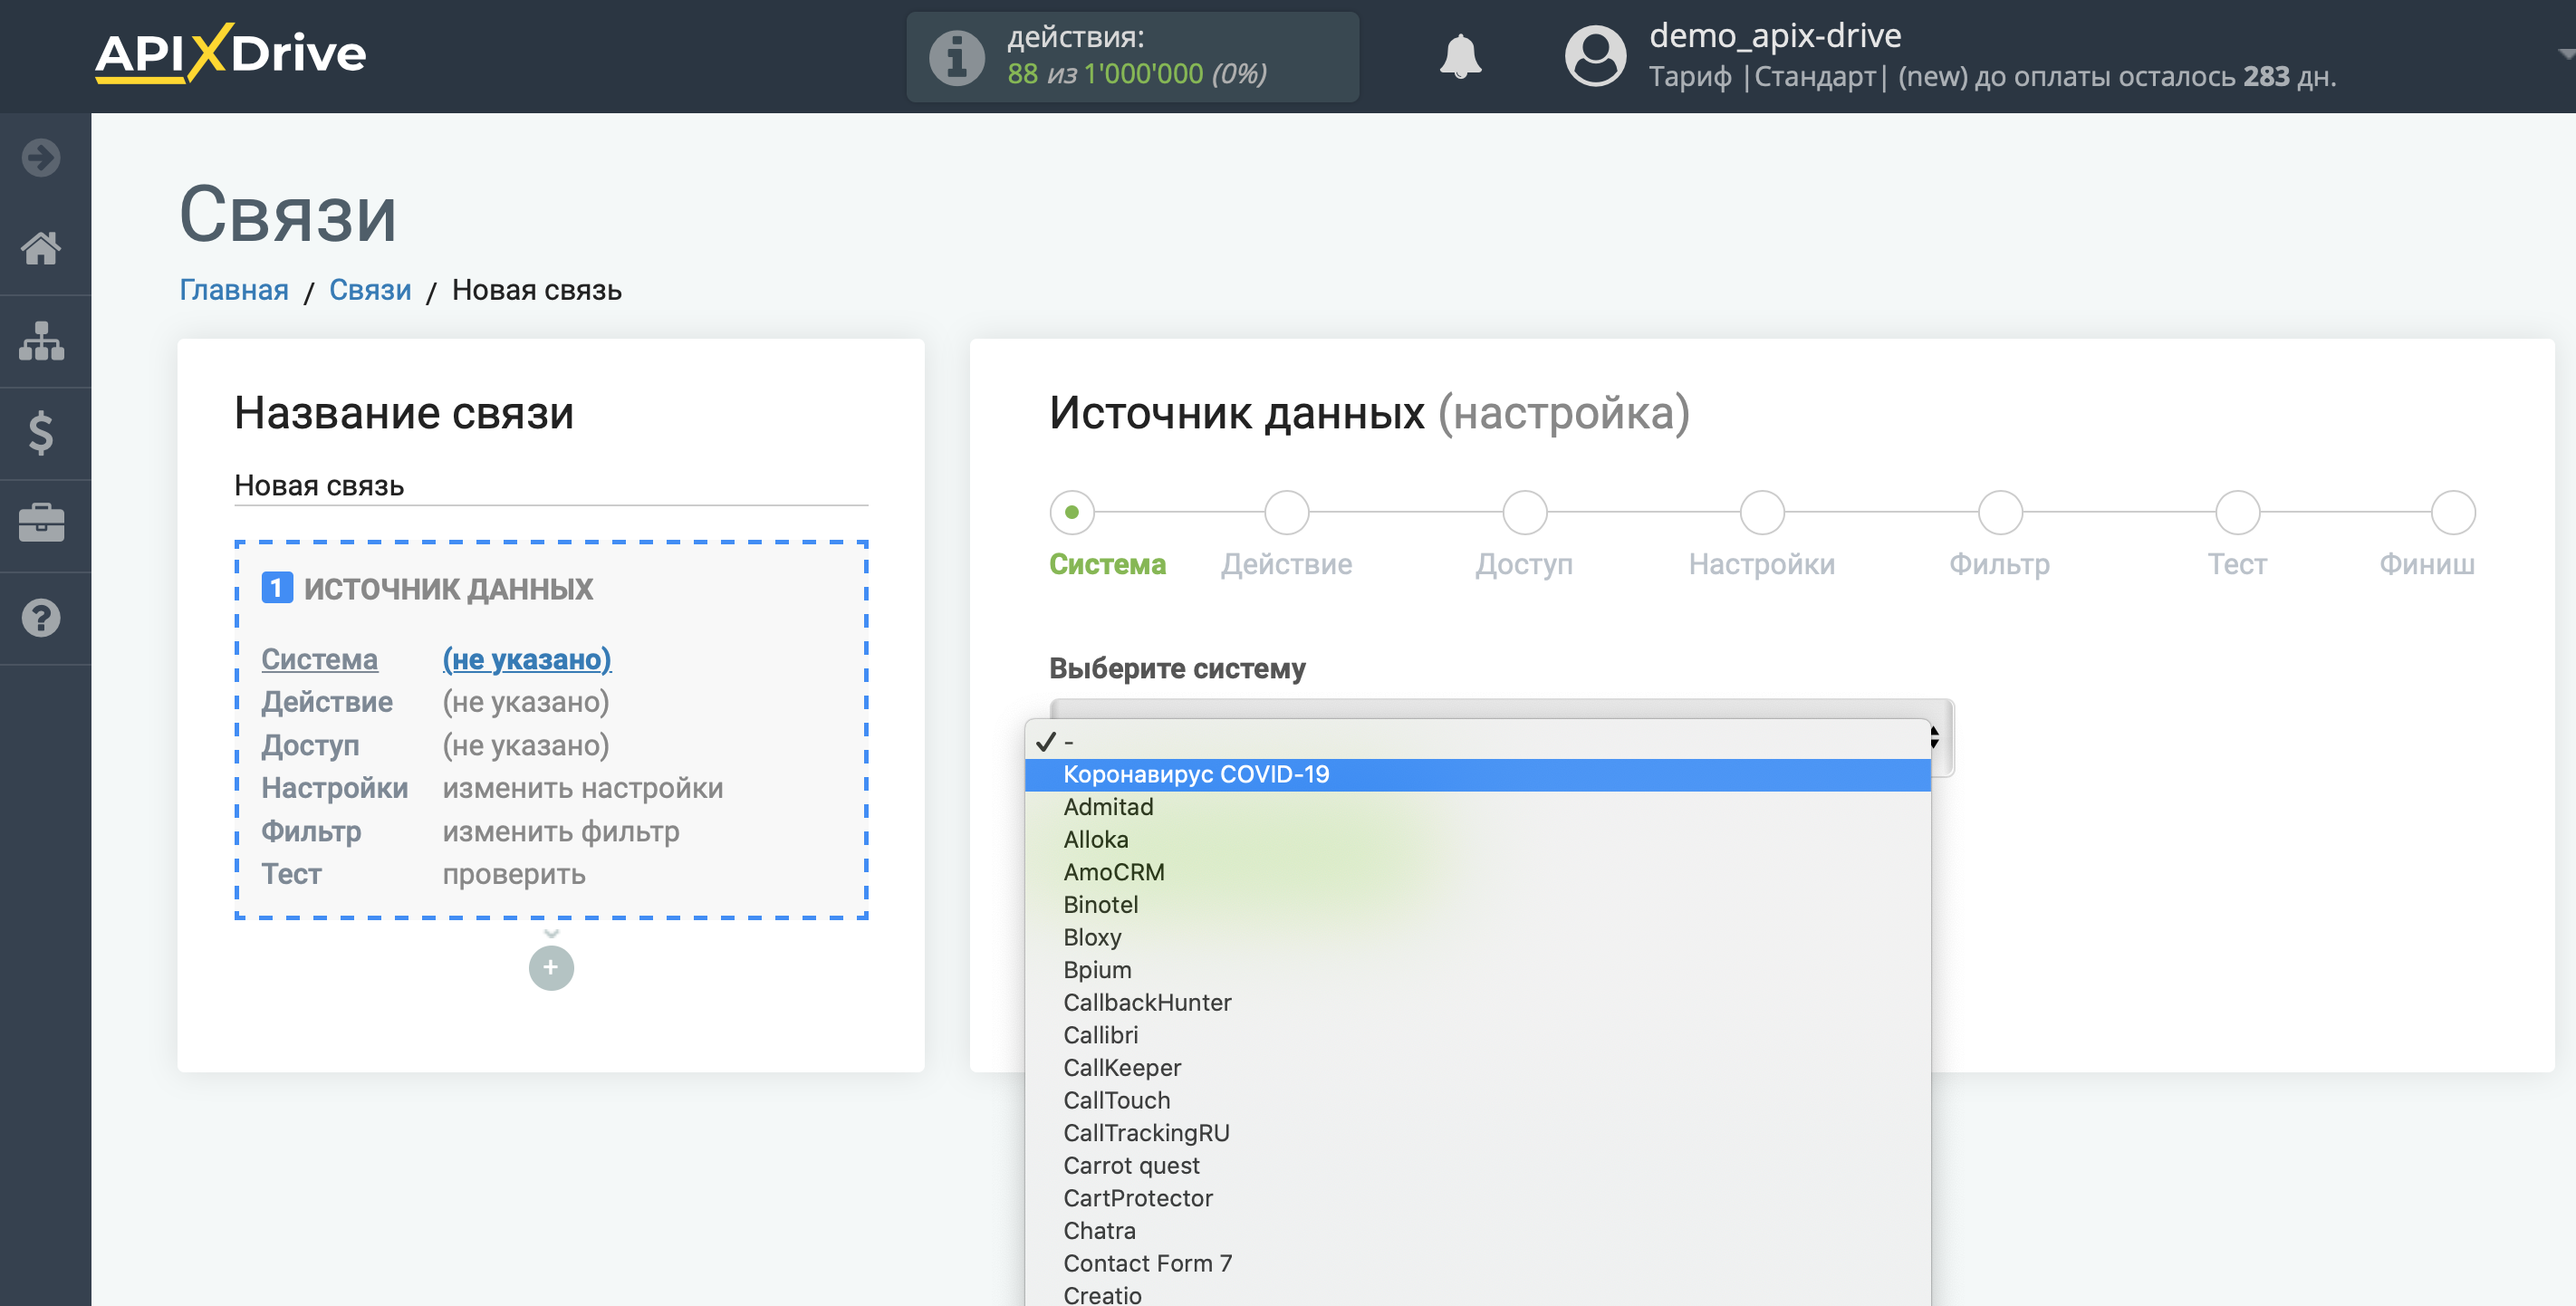This screenshot has width=2576, height=1306.
Task: Expand sidebar with arrow icon
Action: tap(41, 157)
